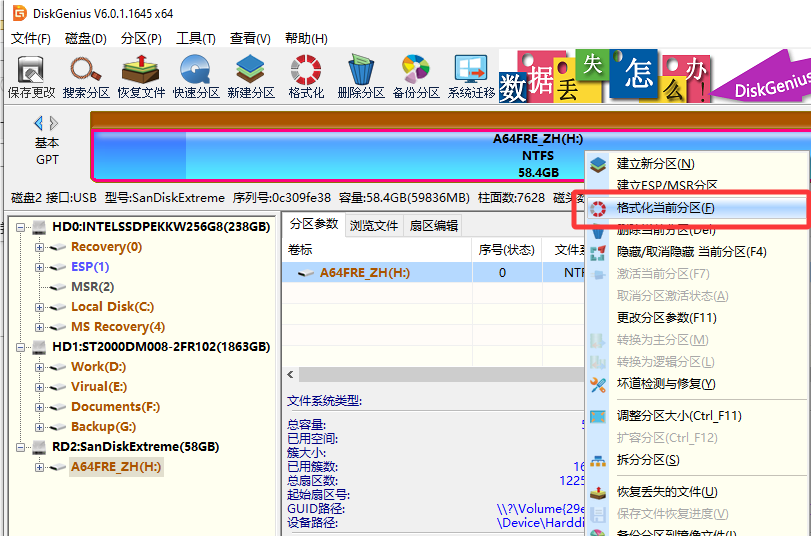Select HD1:ST2000DM008-2FR102(1863GB) disk entry
Screen dimensions: 811x536
pyautogui.click(x=161, y=347)
